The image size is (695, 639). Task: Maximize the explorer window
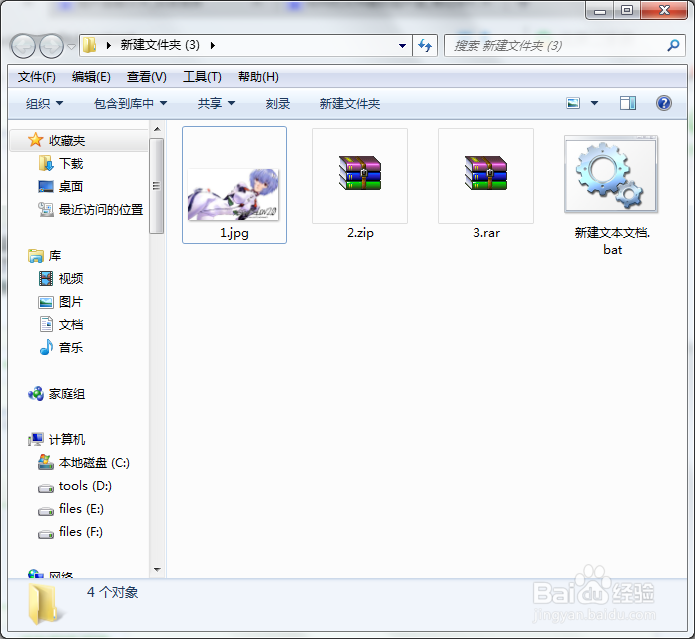(627, 10)
